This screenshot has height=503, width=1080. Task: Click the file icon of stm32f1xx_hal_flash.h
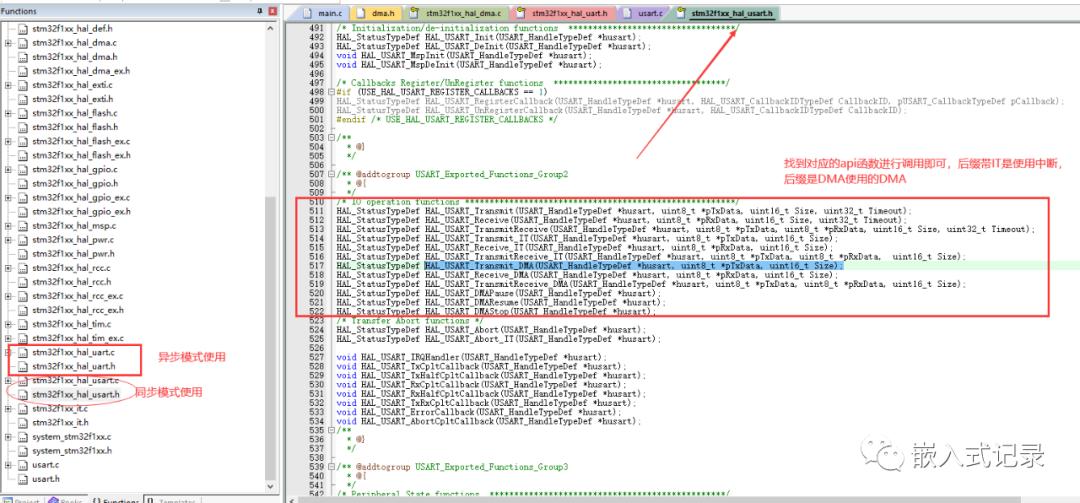tap(23, 127)
